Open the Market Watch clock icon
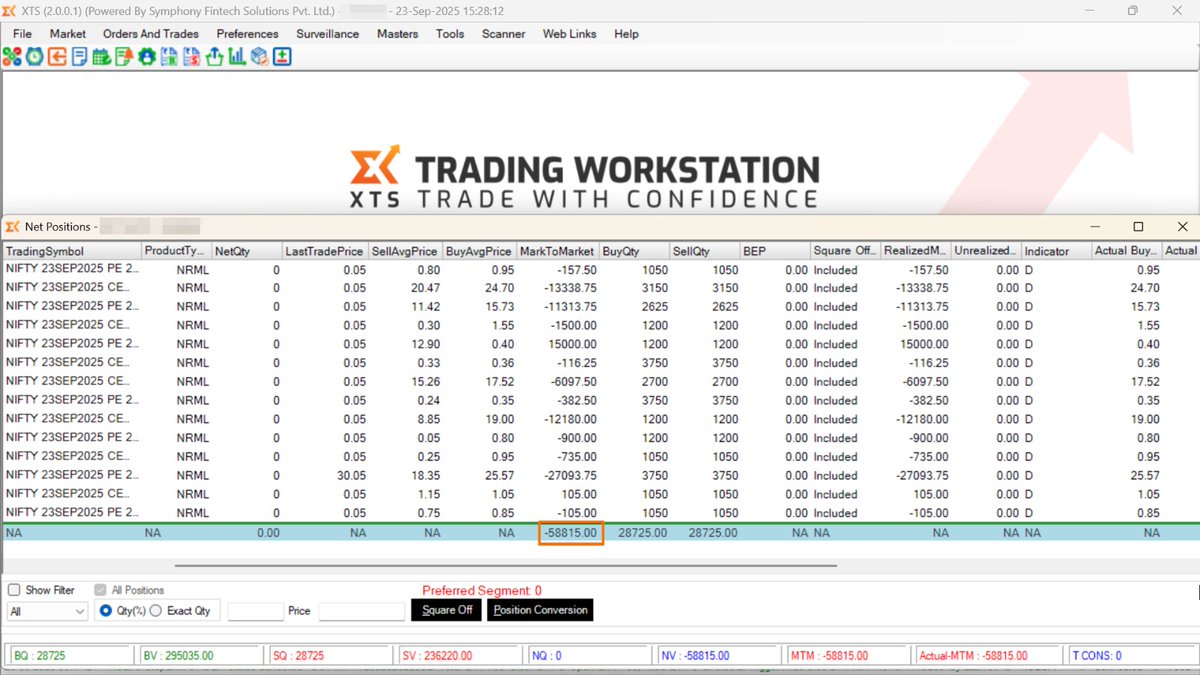Viewport: 1200px width, 675px height. [x=34, y=57]
